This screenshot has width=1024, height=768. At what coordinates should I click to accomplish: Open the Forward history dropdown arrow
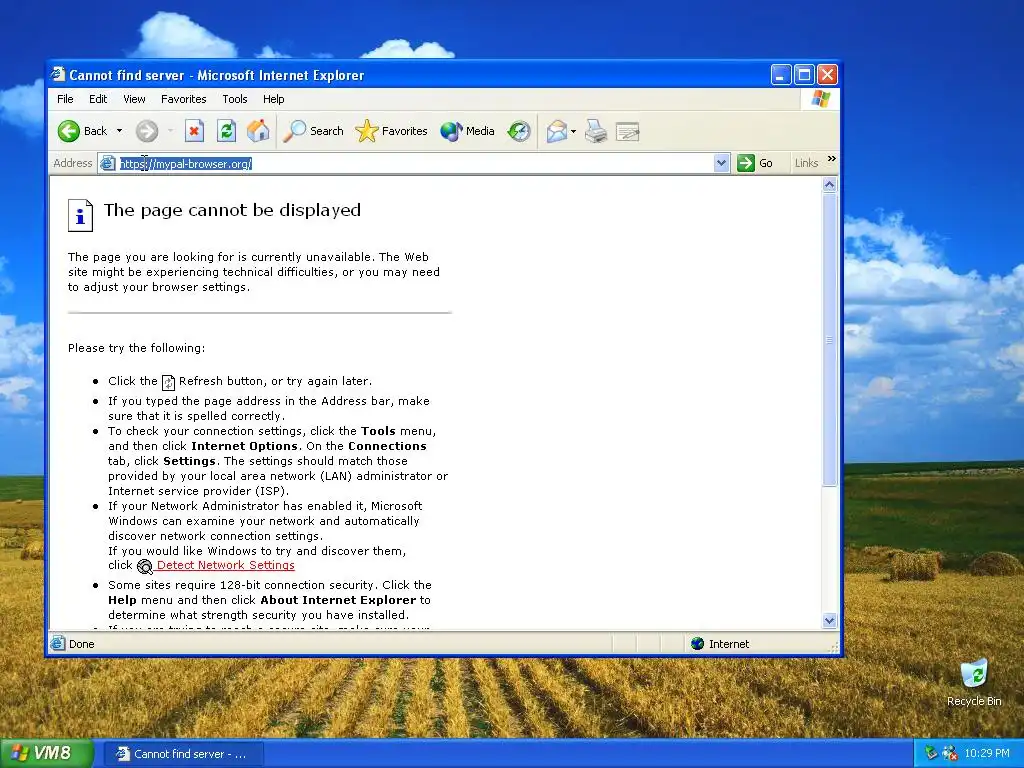[170, 131]
